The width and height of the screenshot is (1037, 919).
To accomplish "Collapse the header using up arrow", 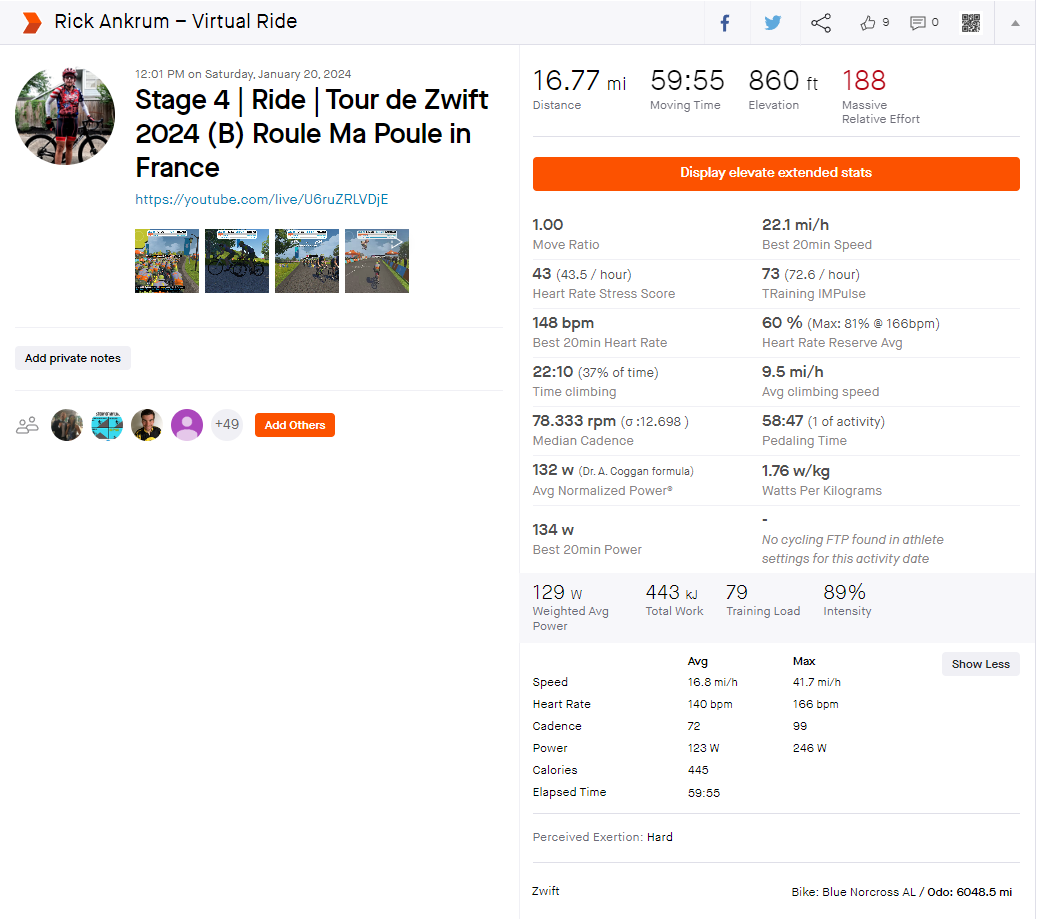I will coord(1015,23).
